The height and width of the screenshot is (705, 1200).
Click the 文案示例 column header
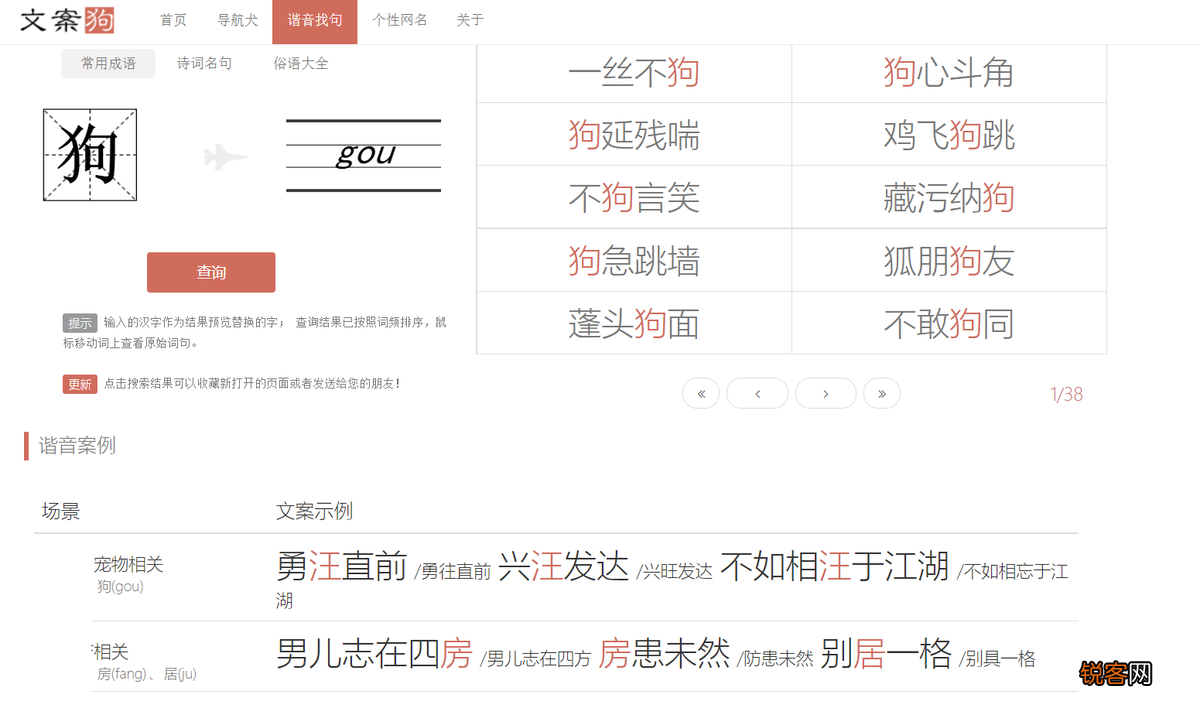(x=314, y=512)
